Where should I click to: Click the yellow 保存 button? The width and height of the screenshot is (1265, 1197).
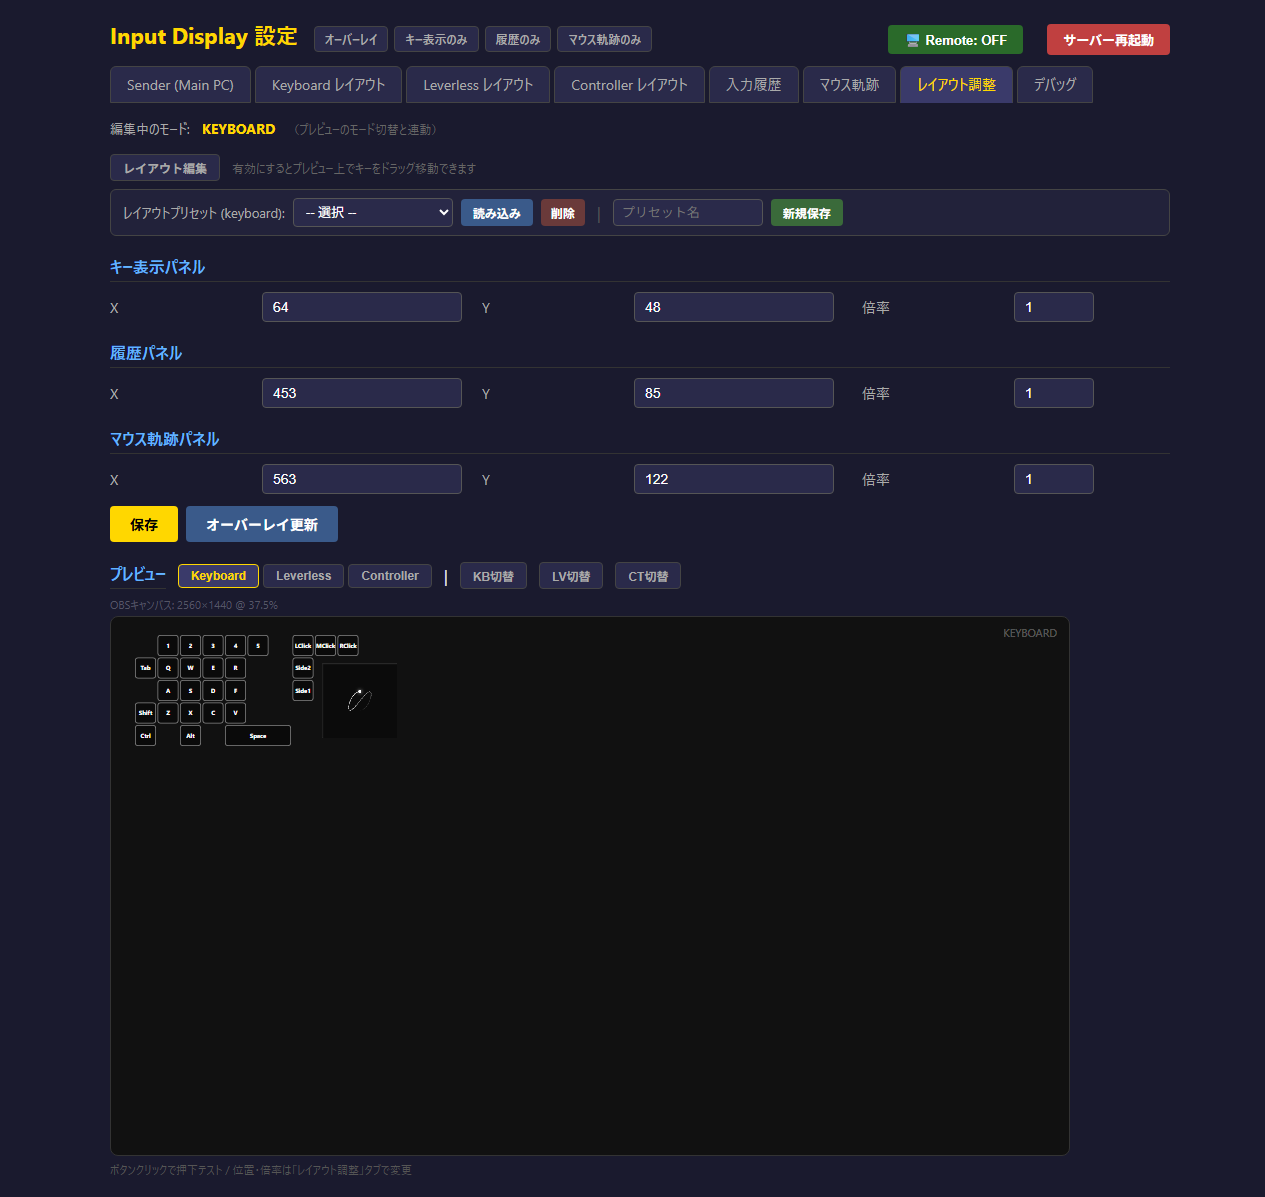pos(144,524)
